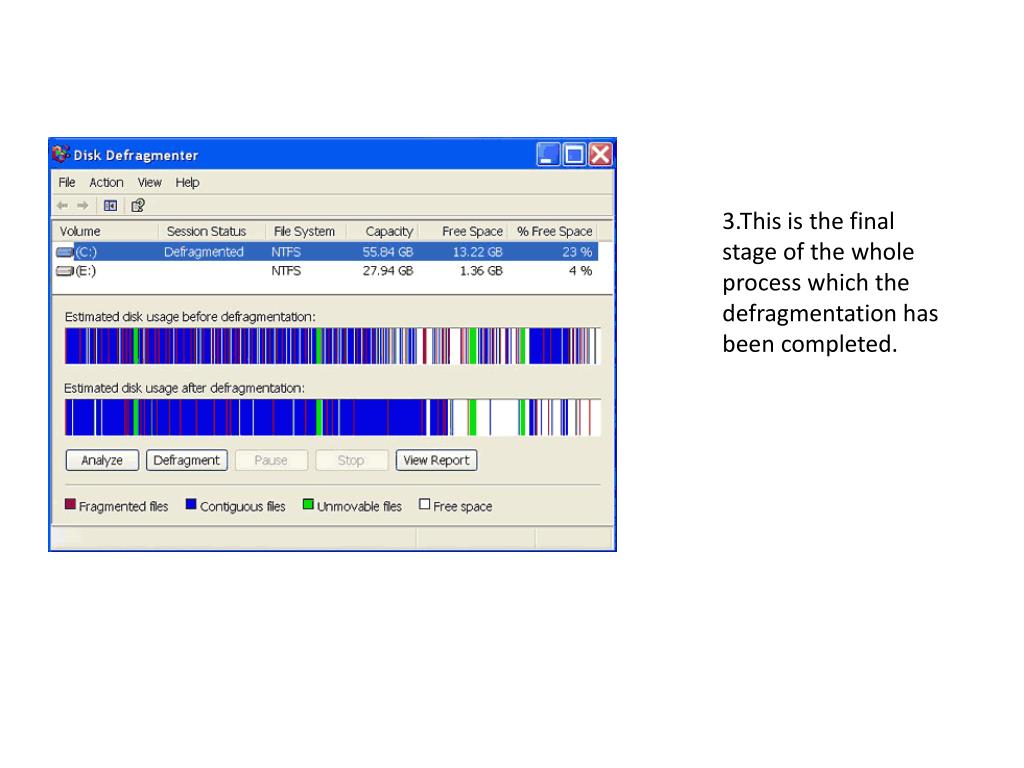The height and width of the screenshot is (768, 1024).
Task: Click the File System column header
Action: point(306,231)
